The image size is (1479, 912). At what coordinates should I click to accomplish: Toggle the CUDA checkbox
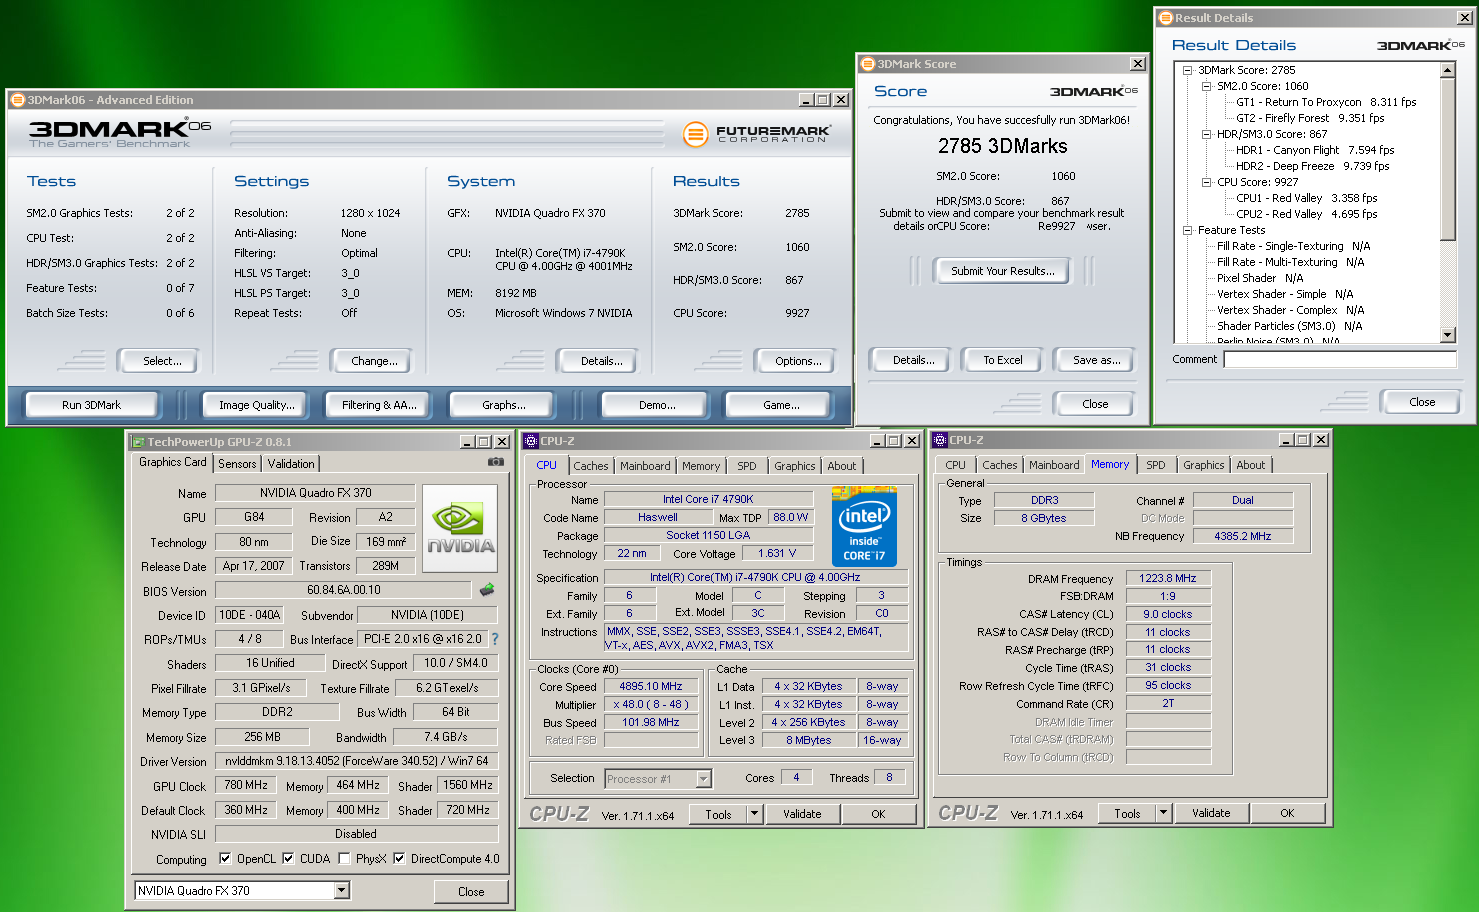pyautogui.click(x=288, y=858)
